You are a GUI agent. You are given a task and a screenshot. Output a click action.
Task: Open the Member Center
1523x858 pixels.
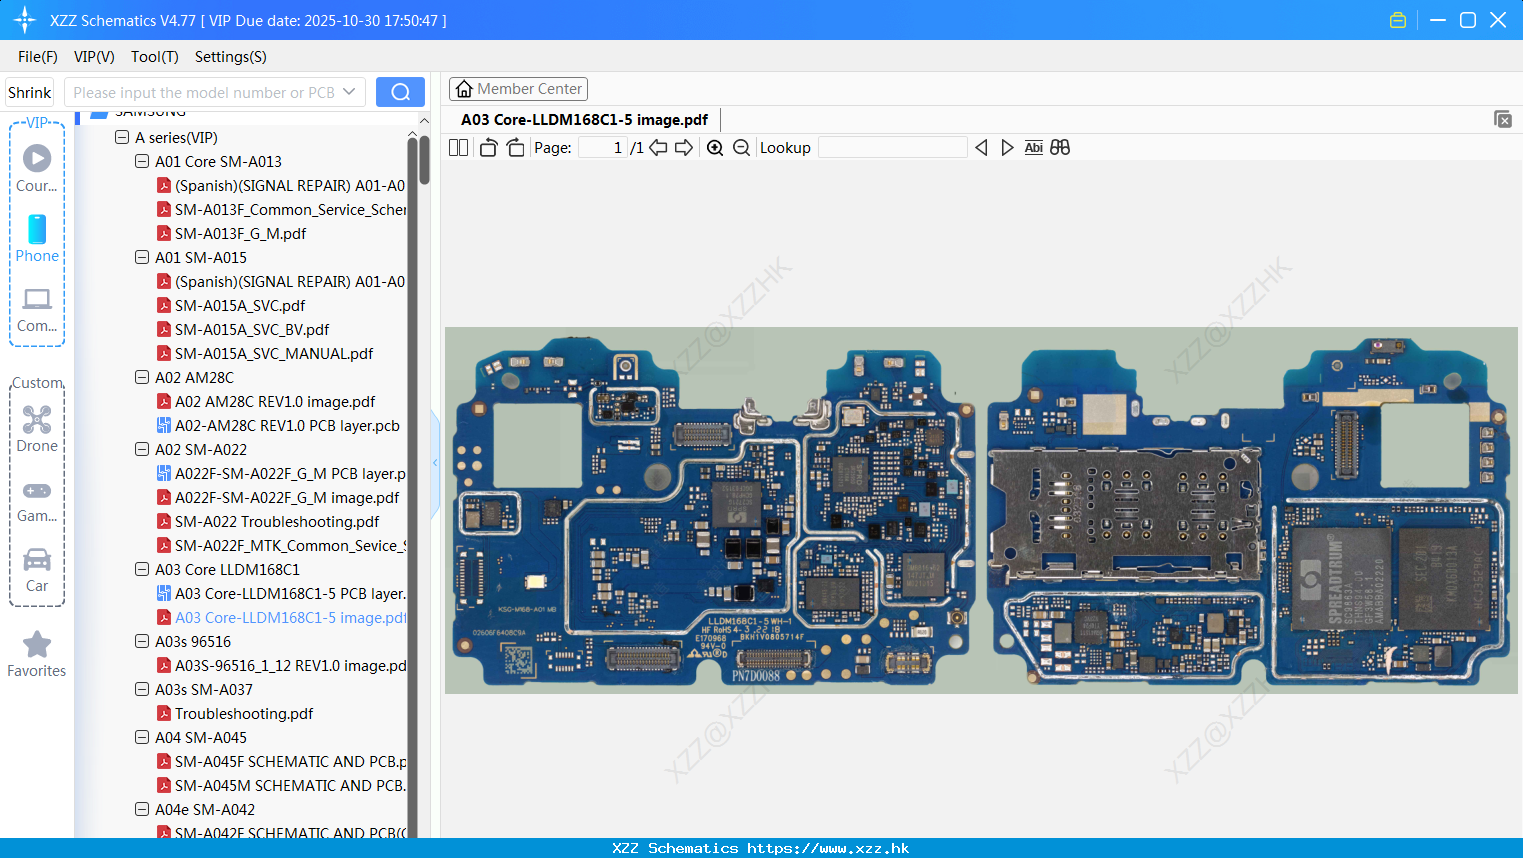click(x=518, y=89)
